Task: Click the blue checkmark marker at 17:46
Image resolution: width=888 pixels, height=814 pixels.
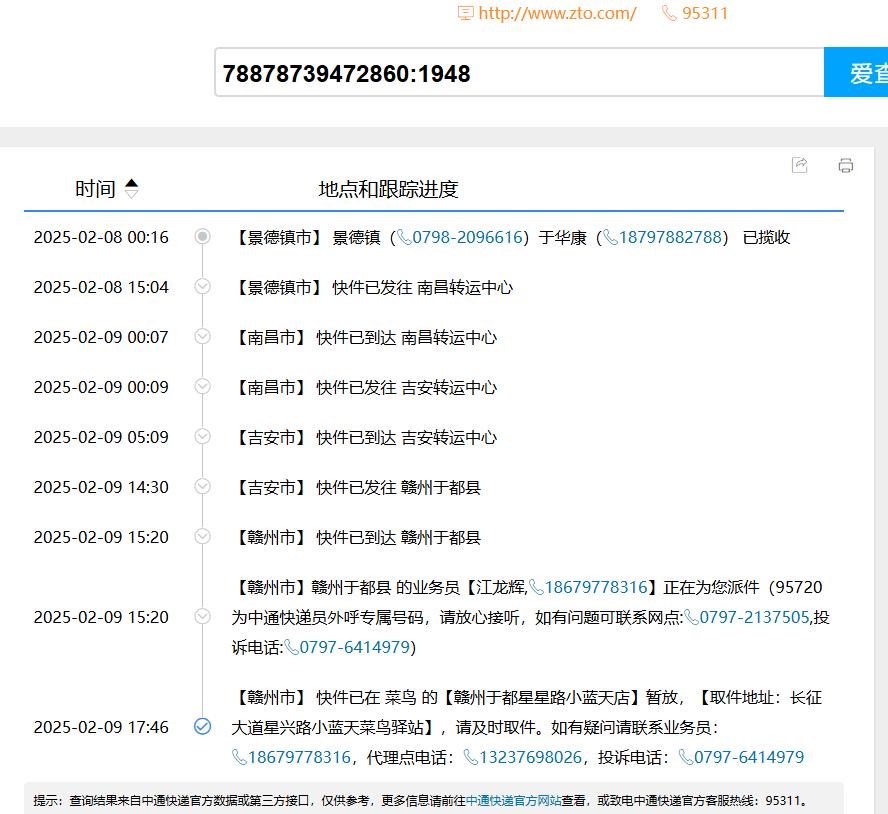Action: point(202,726)
